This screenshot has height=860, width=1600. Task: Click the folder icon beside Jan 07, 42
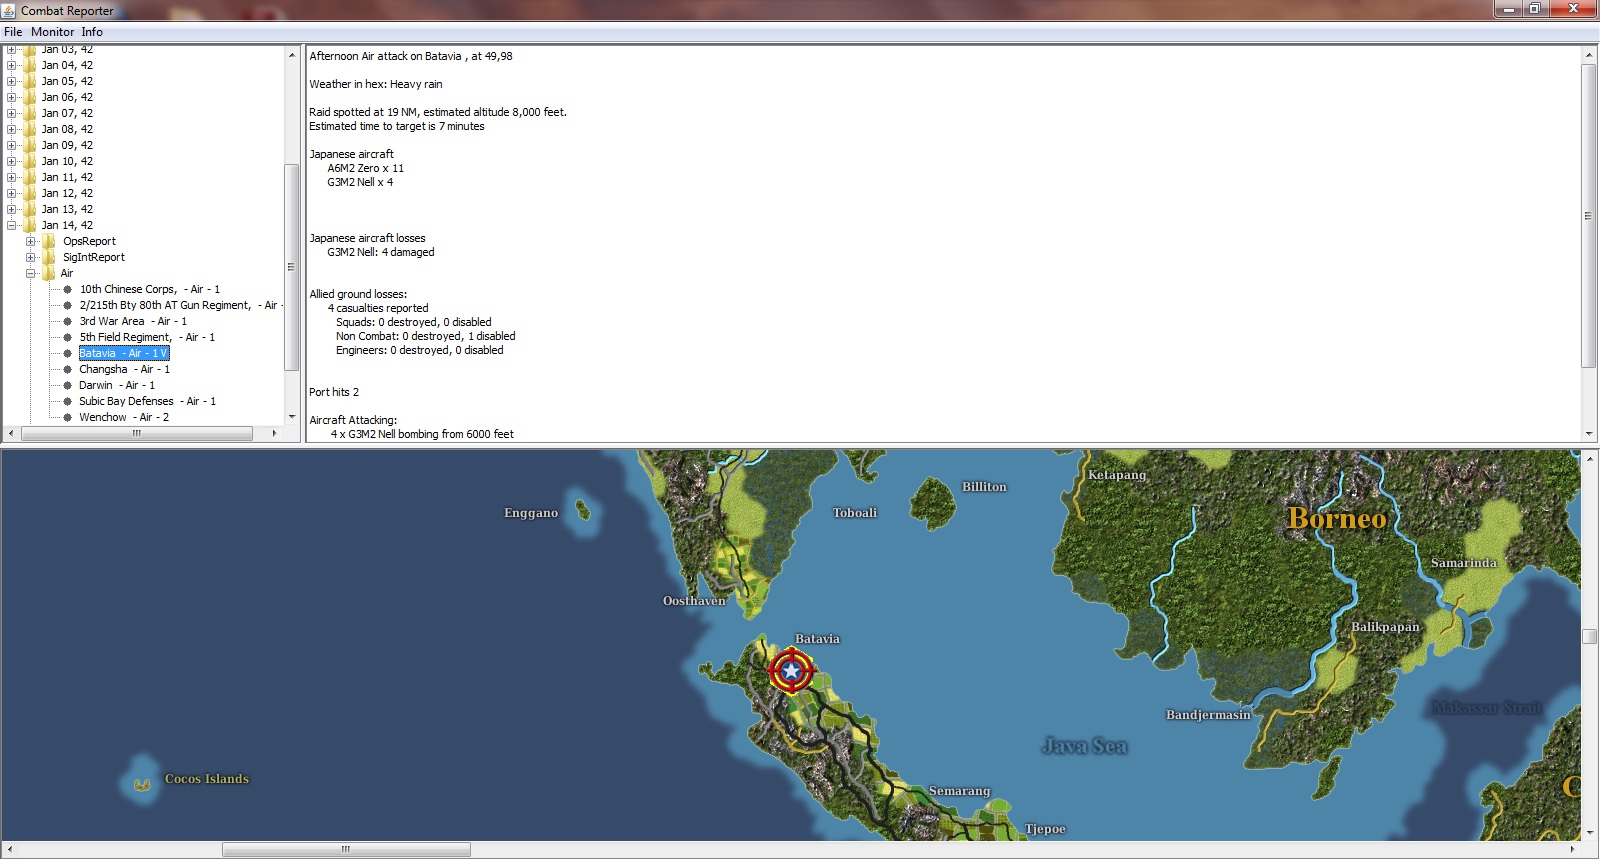pos(30,113)
